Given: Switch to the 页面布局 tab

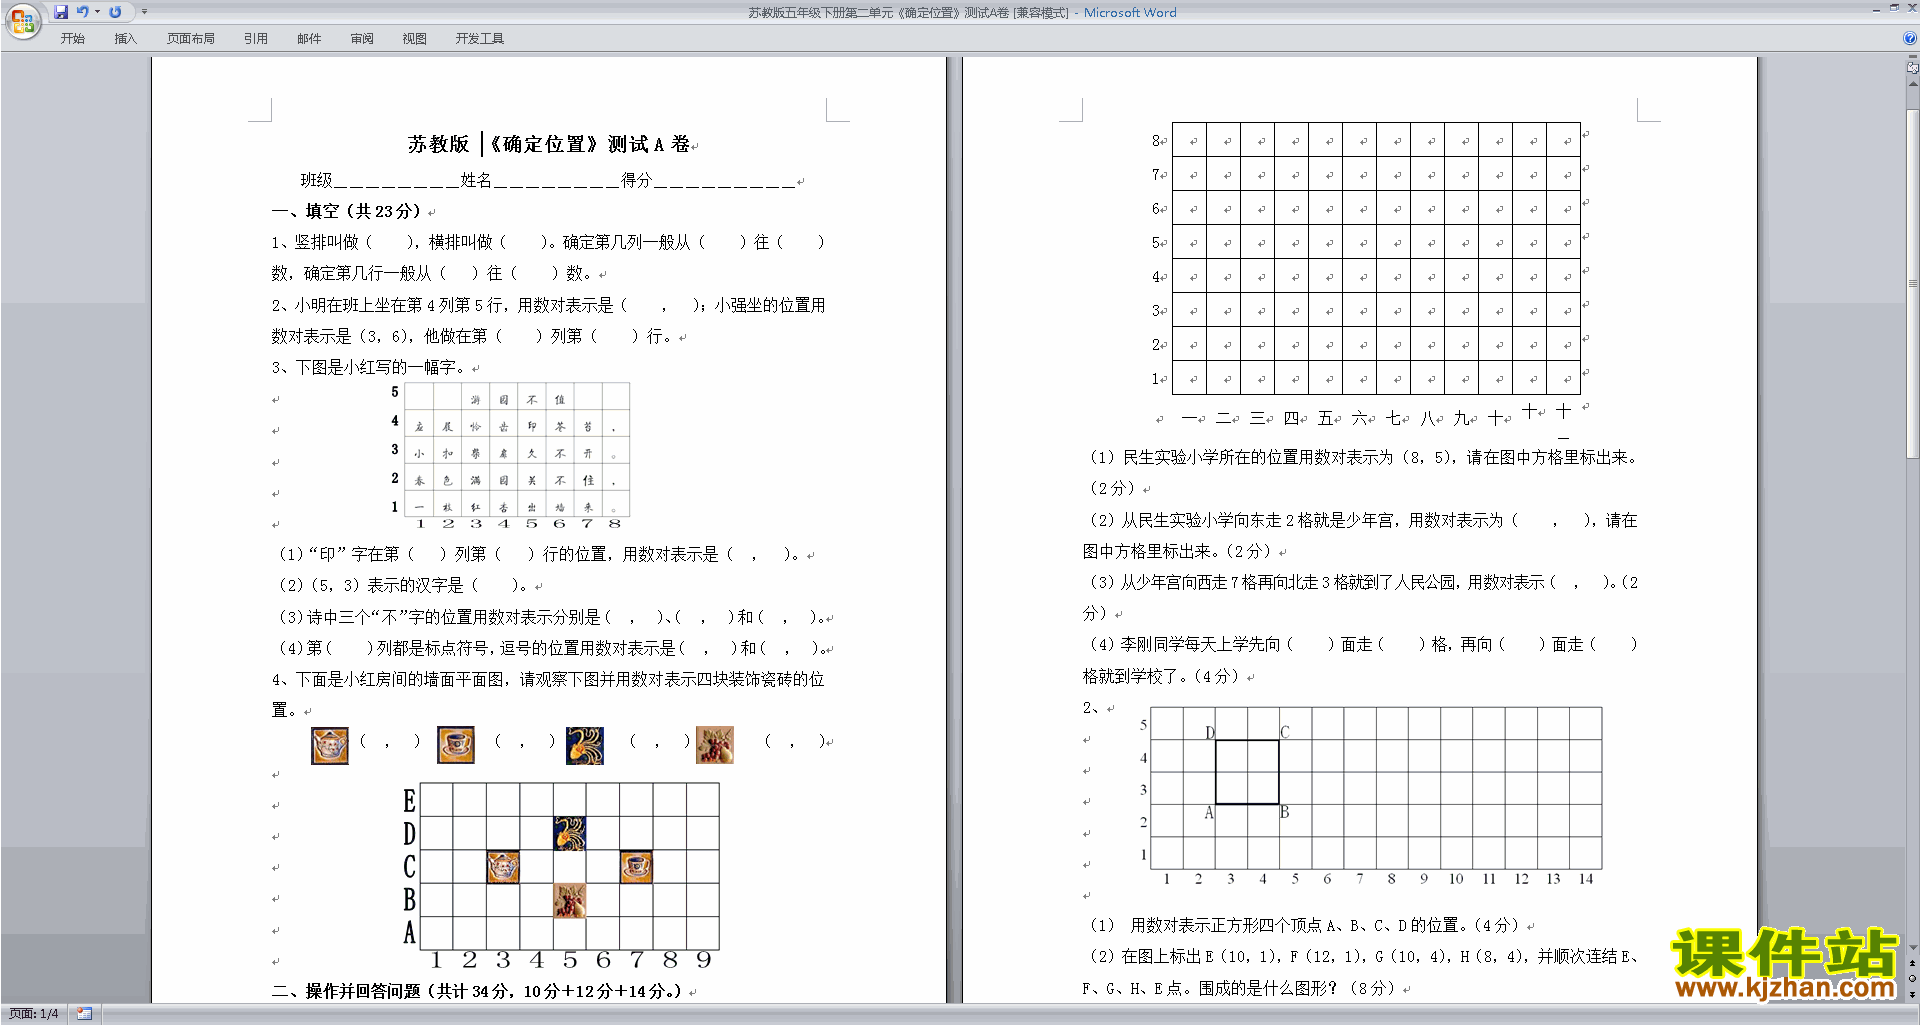Looking at the screenshot, I should coord(191,39).
